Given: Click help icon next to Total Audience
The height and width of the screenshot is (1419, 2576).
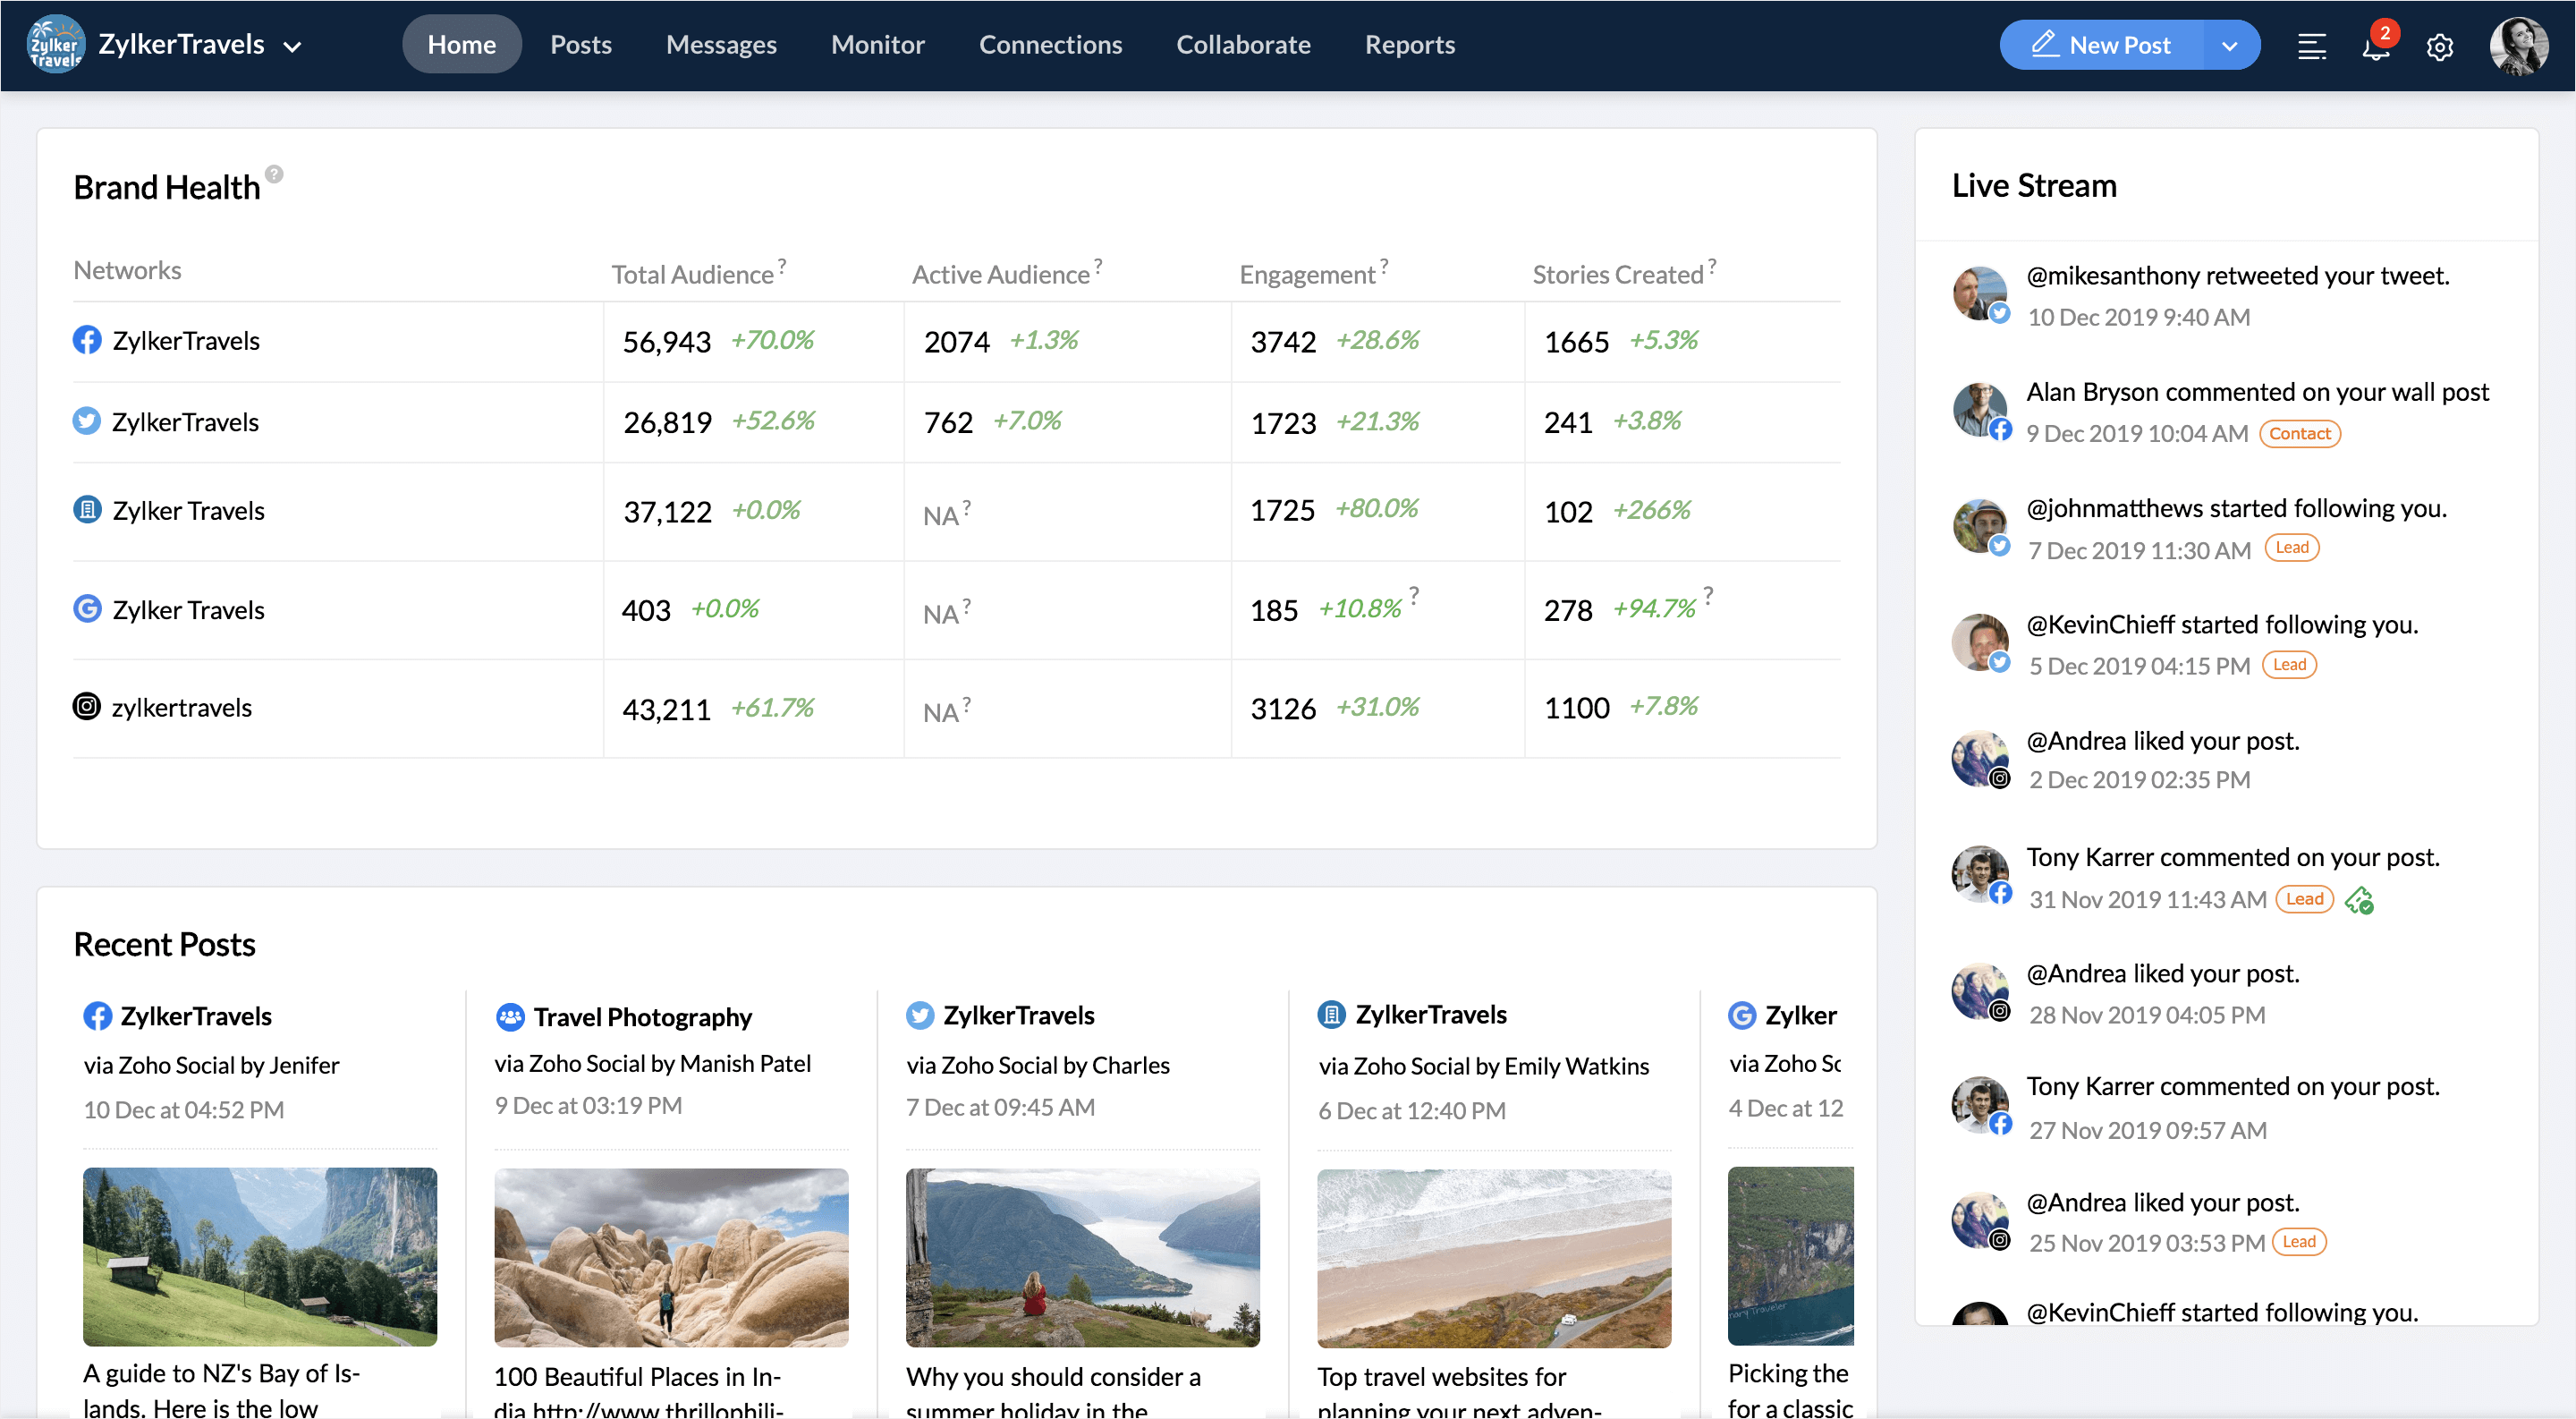Looking at the screenshot, I should coord(782,264).
